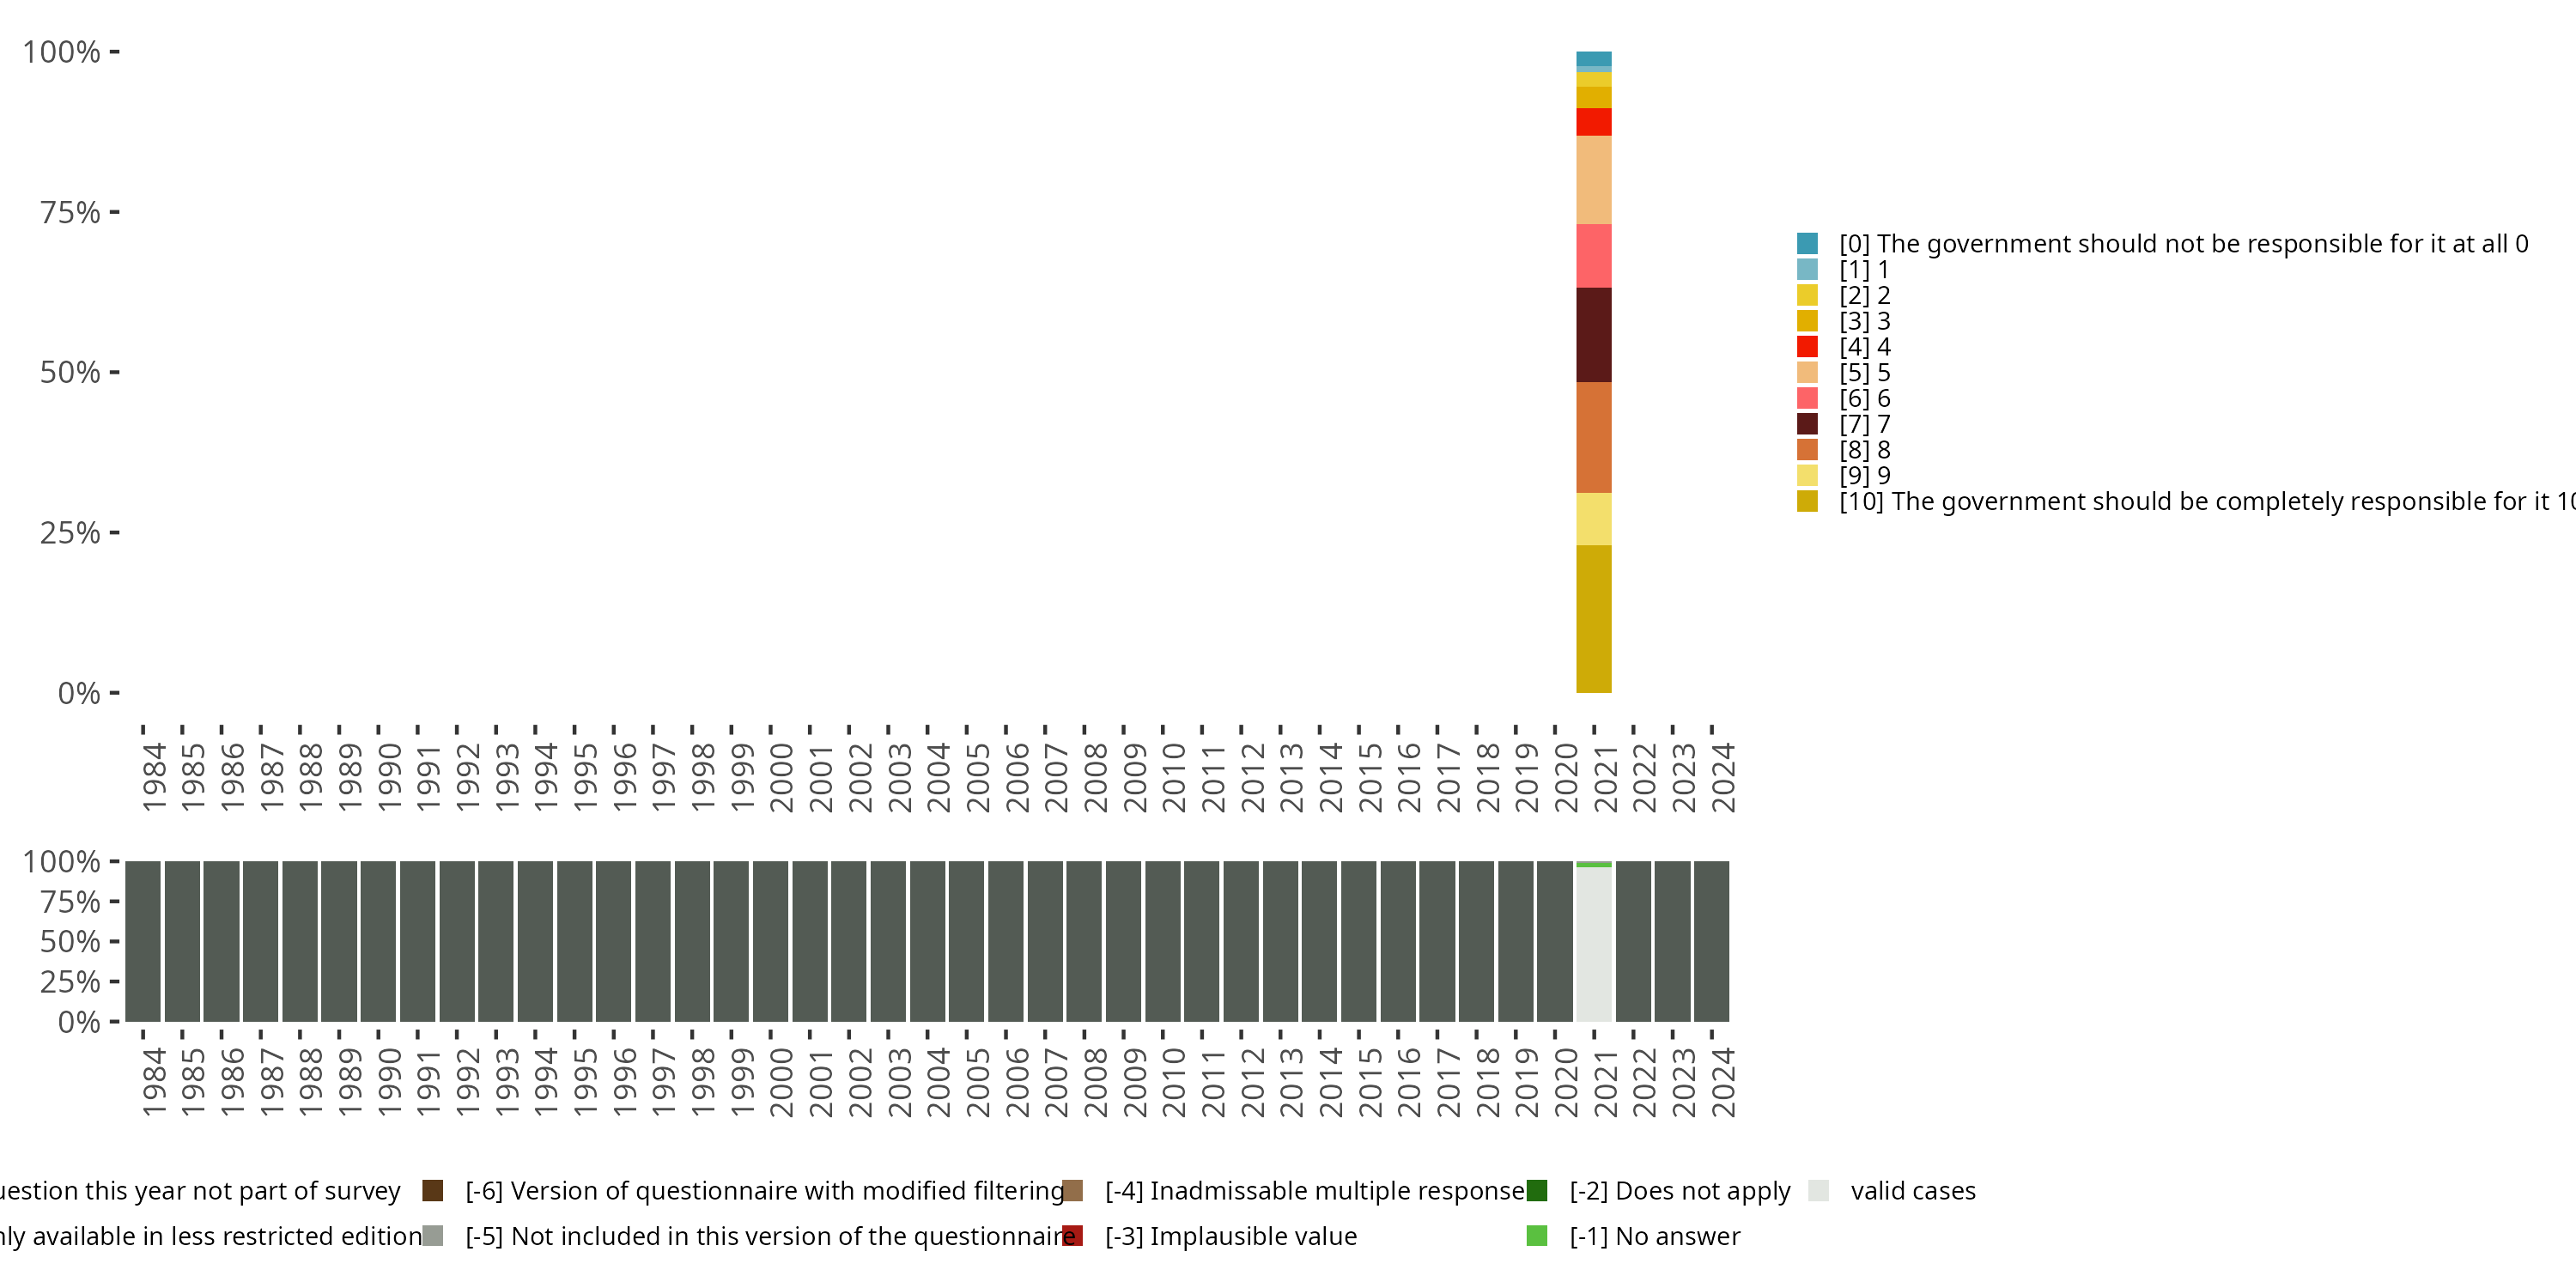Click the dark maroon [7] 7 legend swatch
This screenshot has height=1288, width=2576.
point(1807,424)
